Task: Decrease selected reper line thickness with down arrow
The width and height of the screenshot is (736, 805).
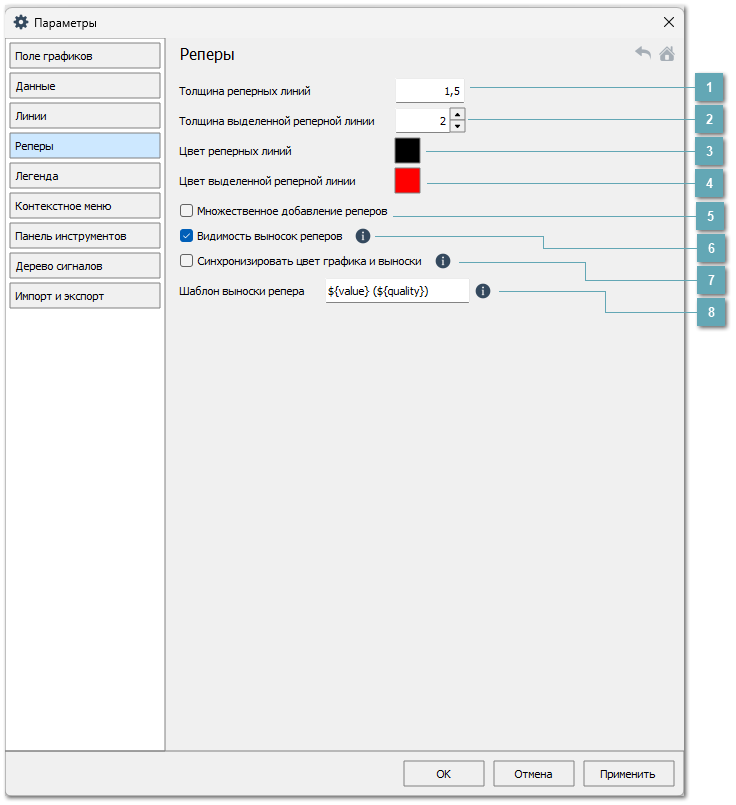Action: [457, 127]
